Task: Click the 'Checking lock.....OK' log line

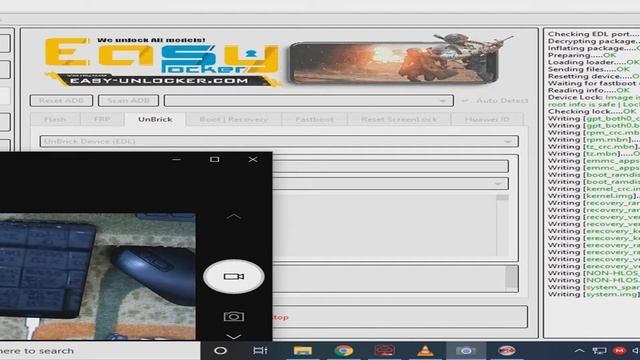Action: pos(592,111)
